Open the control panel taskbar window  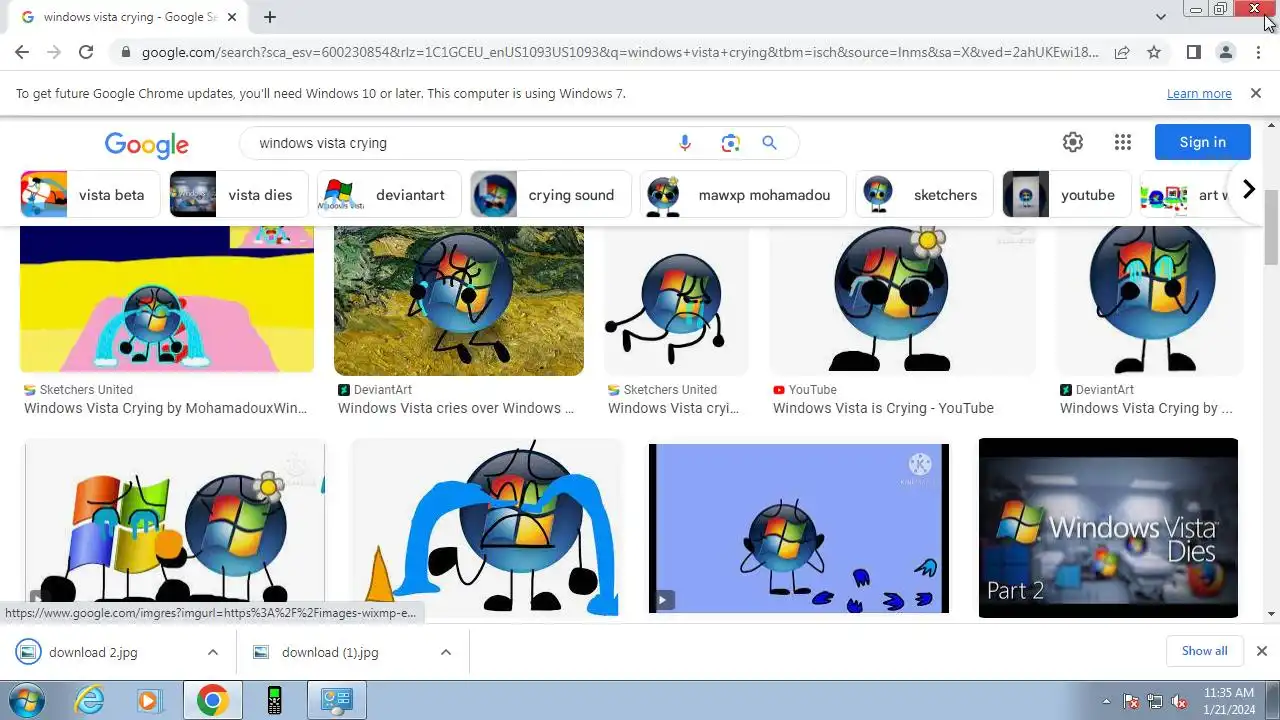tap(336, 700)
